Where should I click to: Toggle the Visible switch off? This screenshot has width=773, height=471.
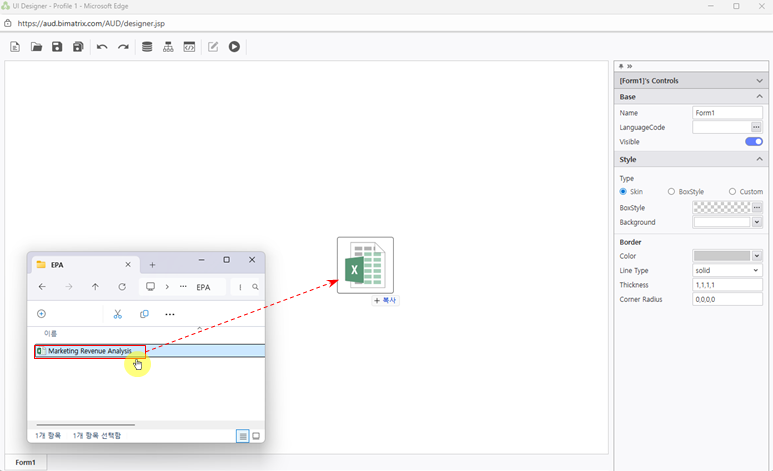click(753, 142)
